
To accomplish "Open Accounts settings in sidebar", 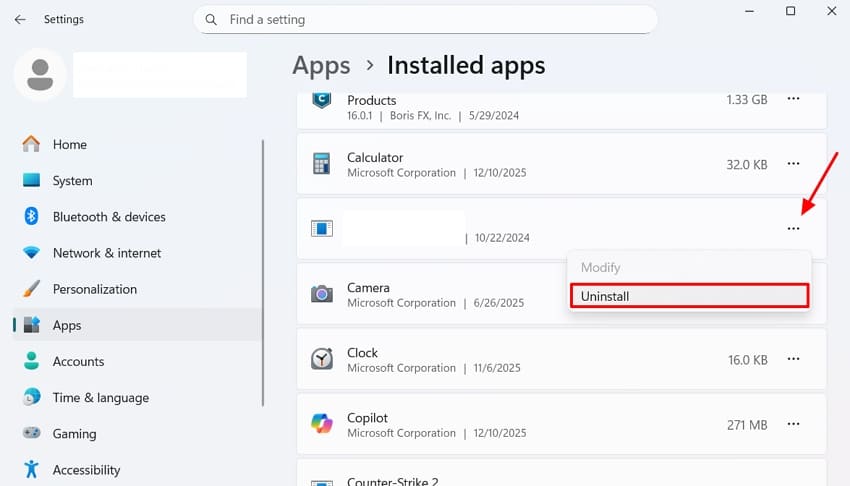I will [78, 361].
